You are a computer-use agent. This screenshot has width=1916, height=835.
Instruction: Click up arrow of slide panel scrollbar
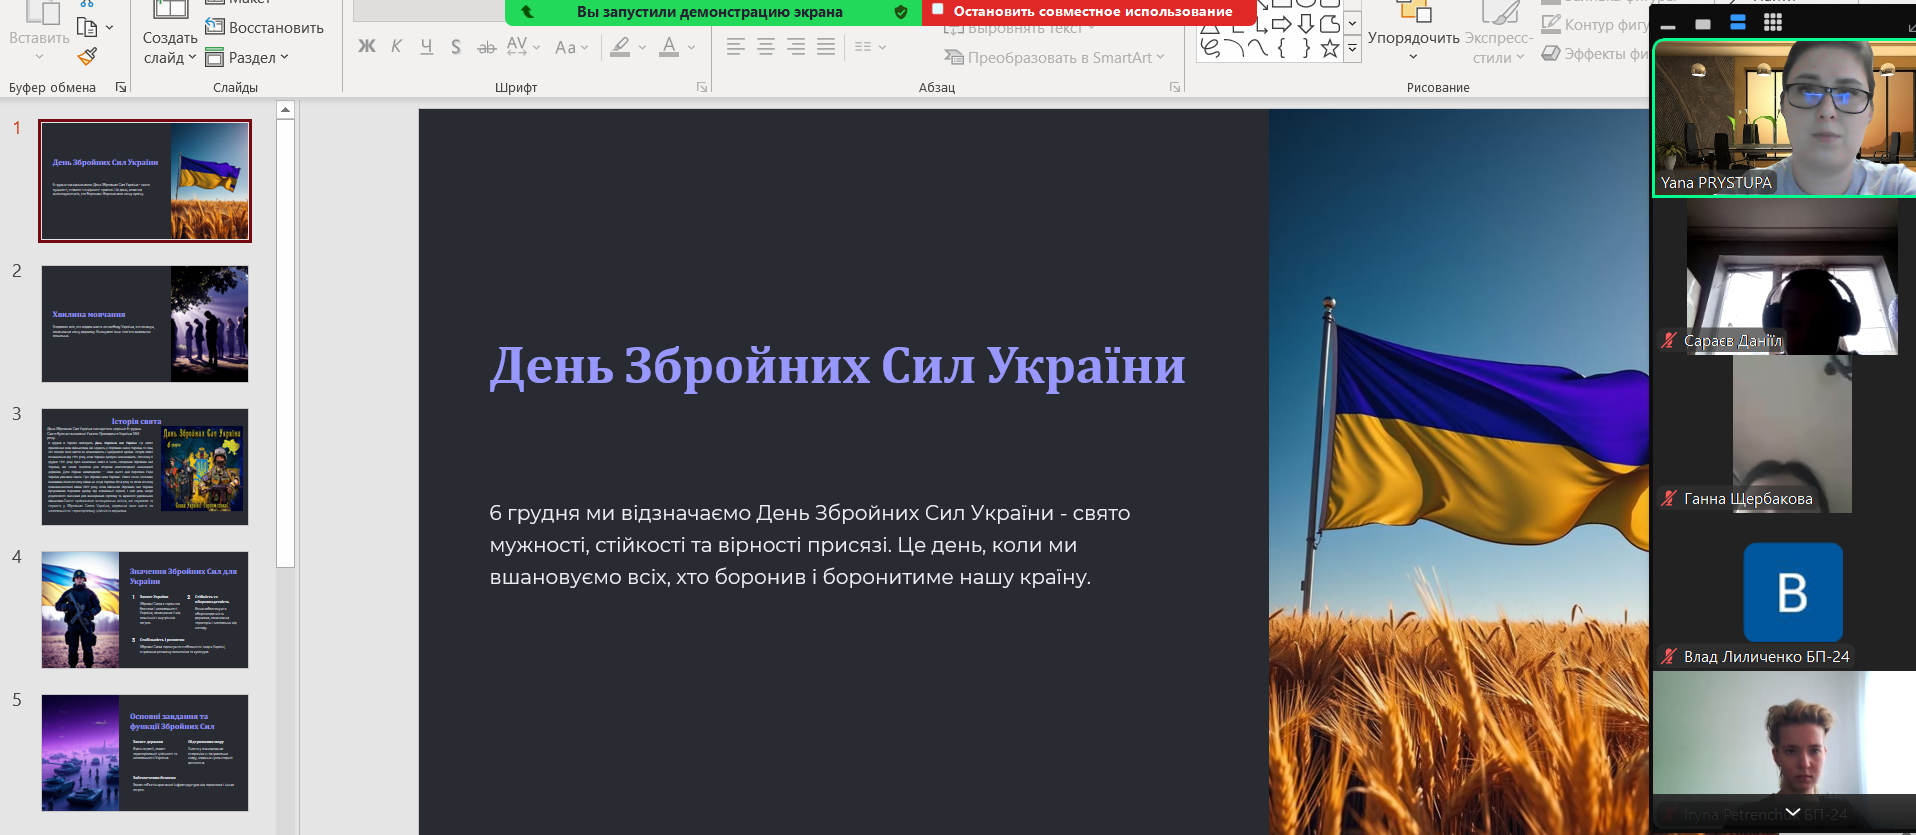(285, 110)
